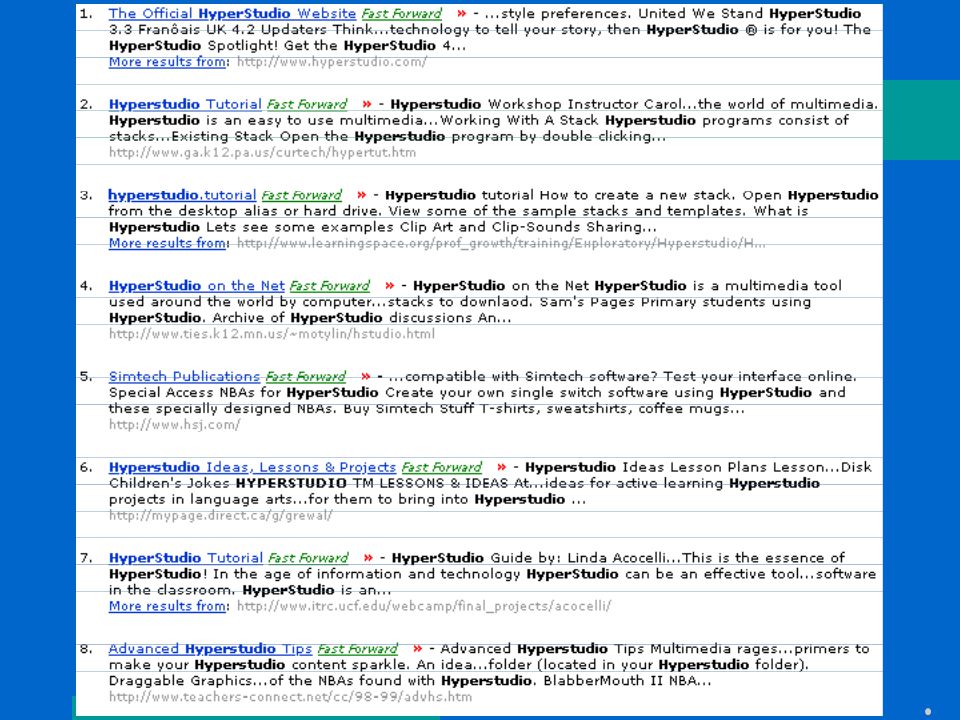Image resolution: width=960 pixels, height=720 pixels.
Task: Open More results from itrc.ucf.edu
Action: [167, 606]
